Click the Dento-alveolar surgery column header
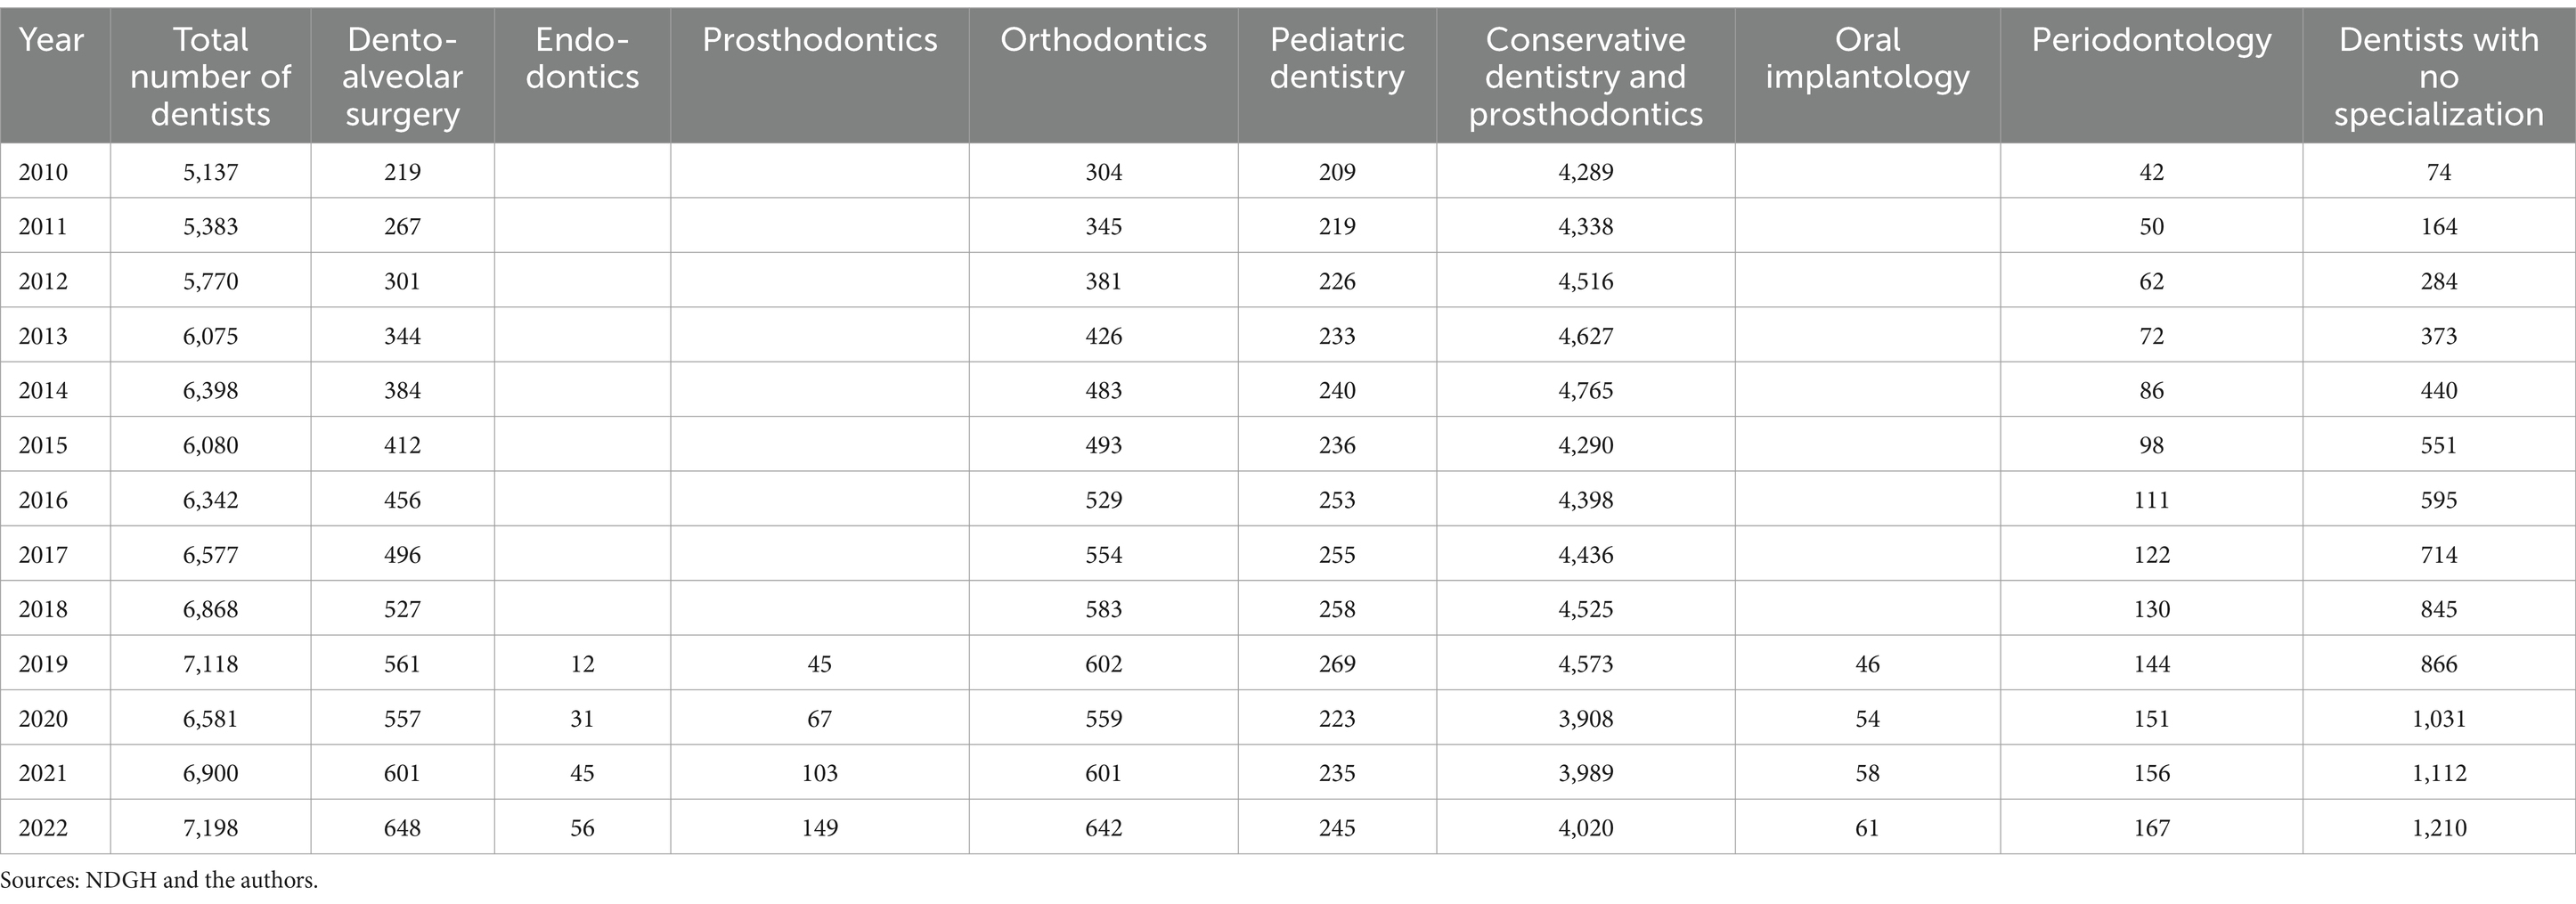Screen dimensions: 2576x904 point(402,76)
